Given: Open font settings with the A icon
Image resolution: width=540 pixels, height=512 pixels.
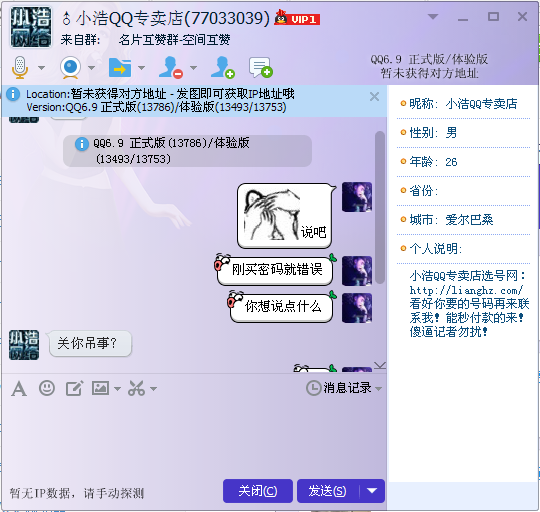Looking at the screenshot, I should pos(19,389).
